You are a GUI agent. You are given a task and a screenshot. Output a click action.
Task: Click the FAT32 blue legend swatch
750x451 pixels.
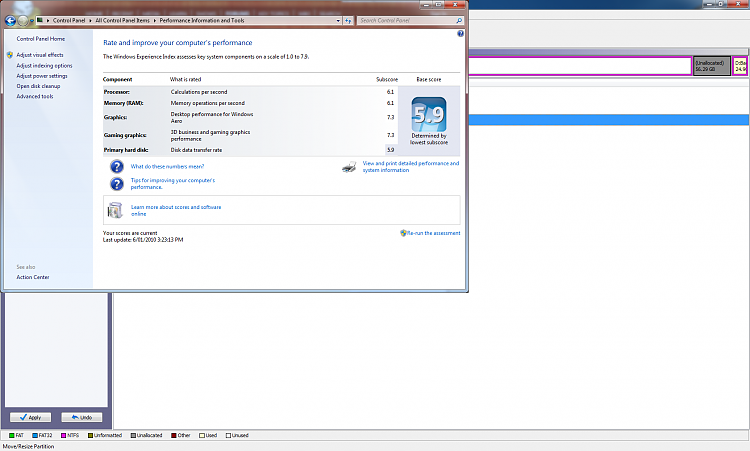[x=35, y=436]
